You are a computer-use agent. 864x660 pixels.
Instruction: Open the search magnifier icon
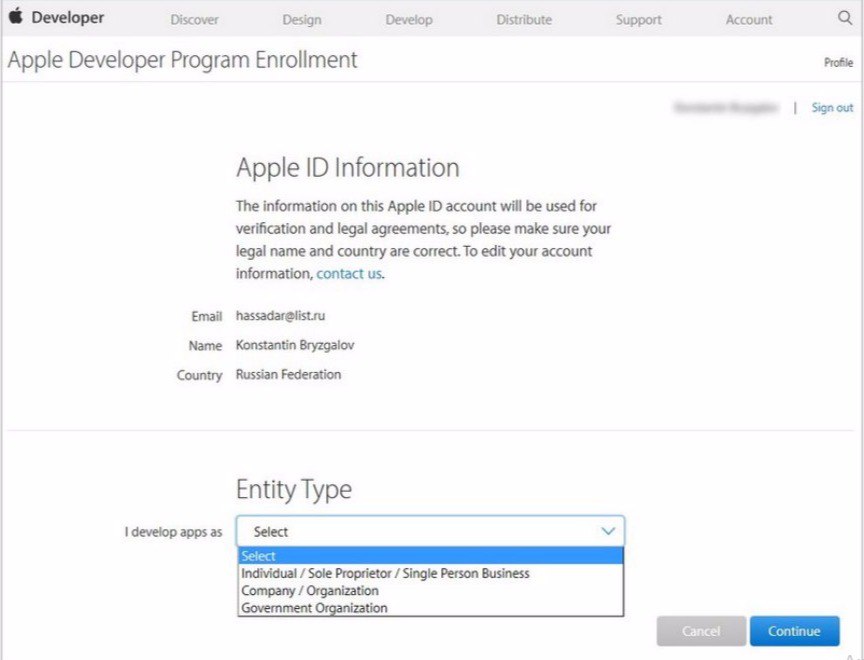845,18
